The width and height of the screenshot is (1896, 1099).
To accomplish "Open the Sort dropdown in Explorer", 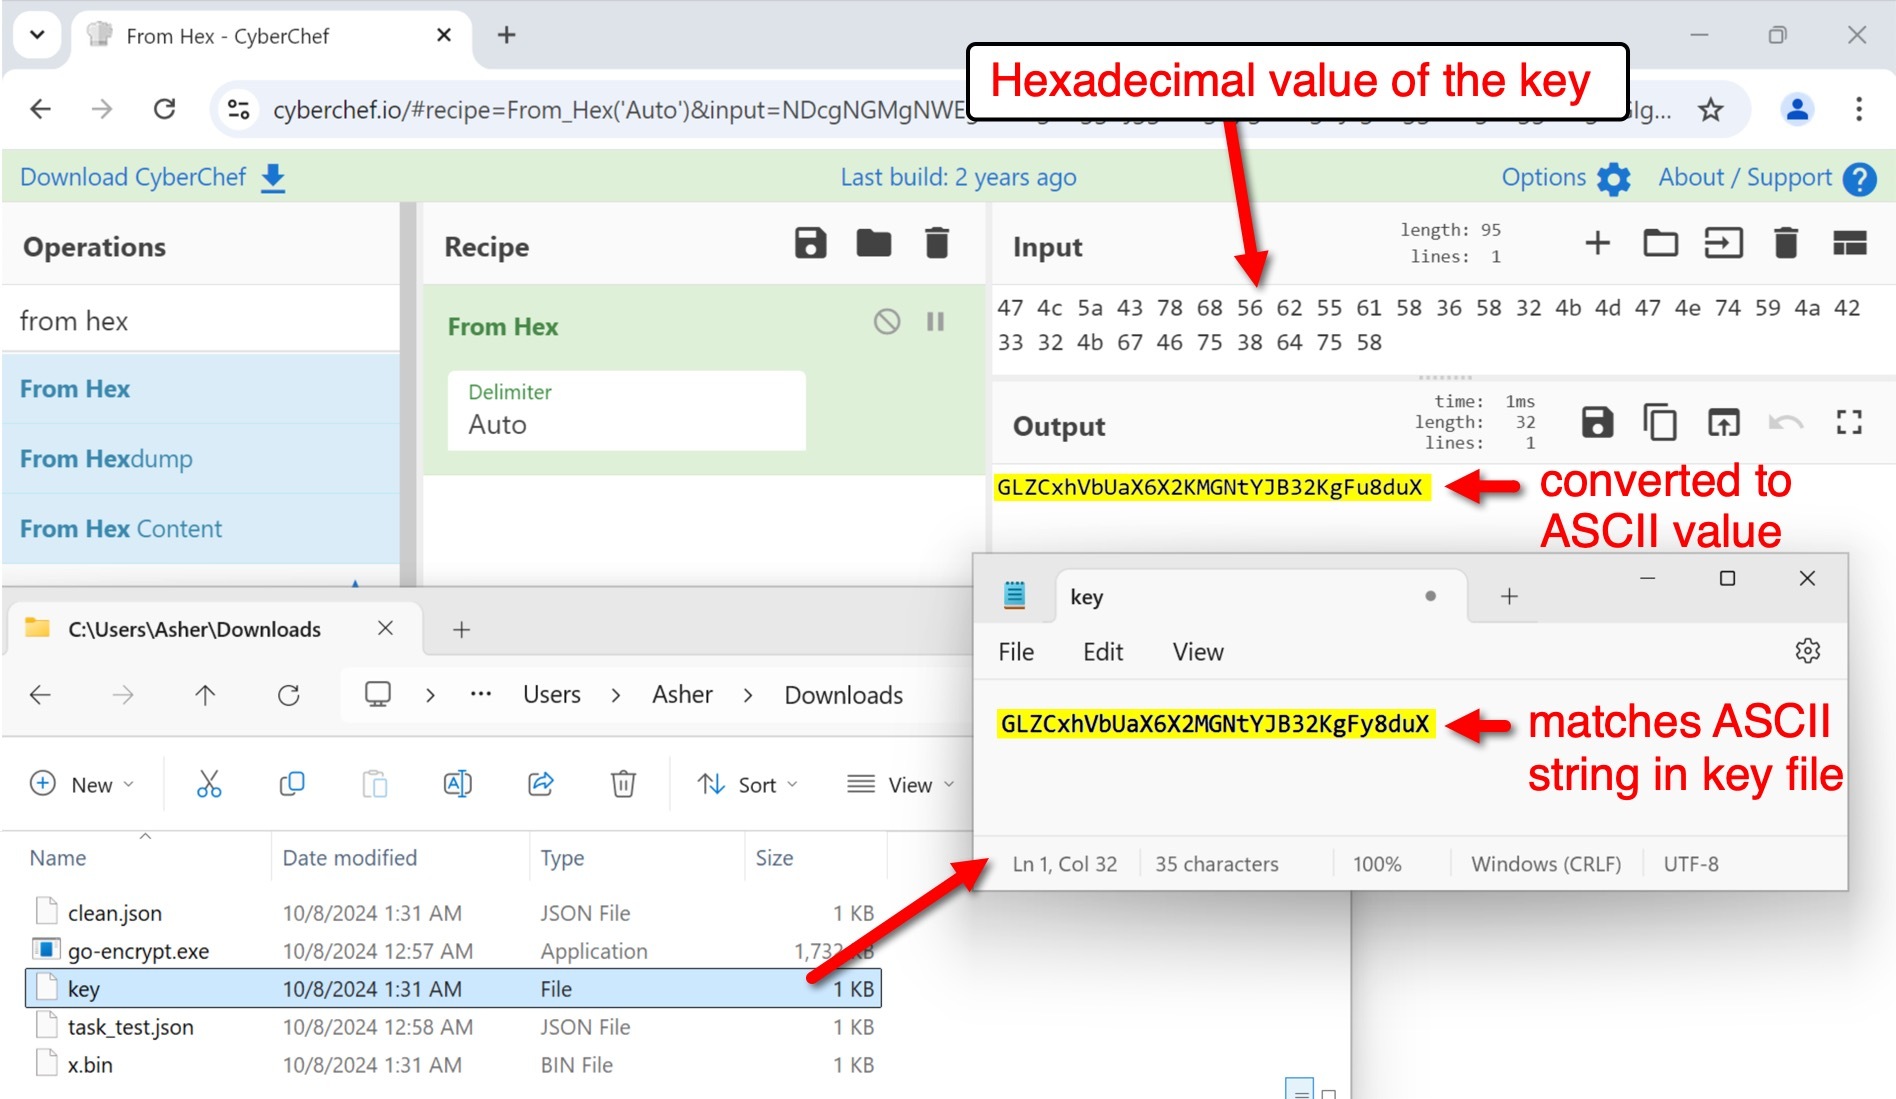I will point(747,785).
